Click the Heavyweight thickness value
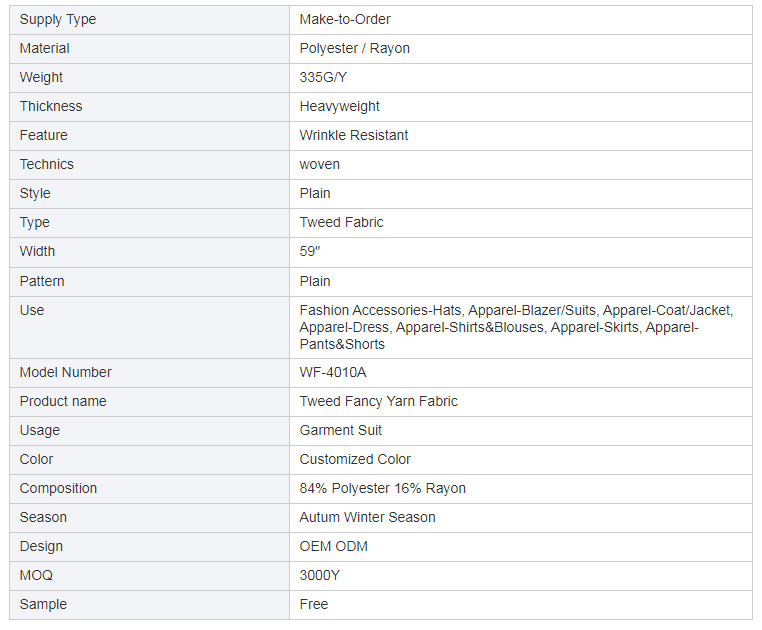The image size is (762, 630). [339, 106]
